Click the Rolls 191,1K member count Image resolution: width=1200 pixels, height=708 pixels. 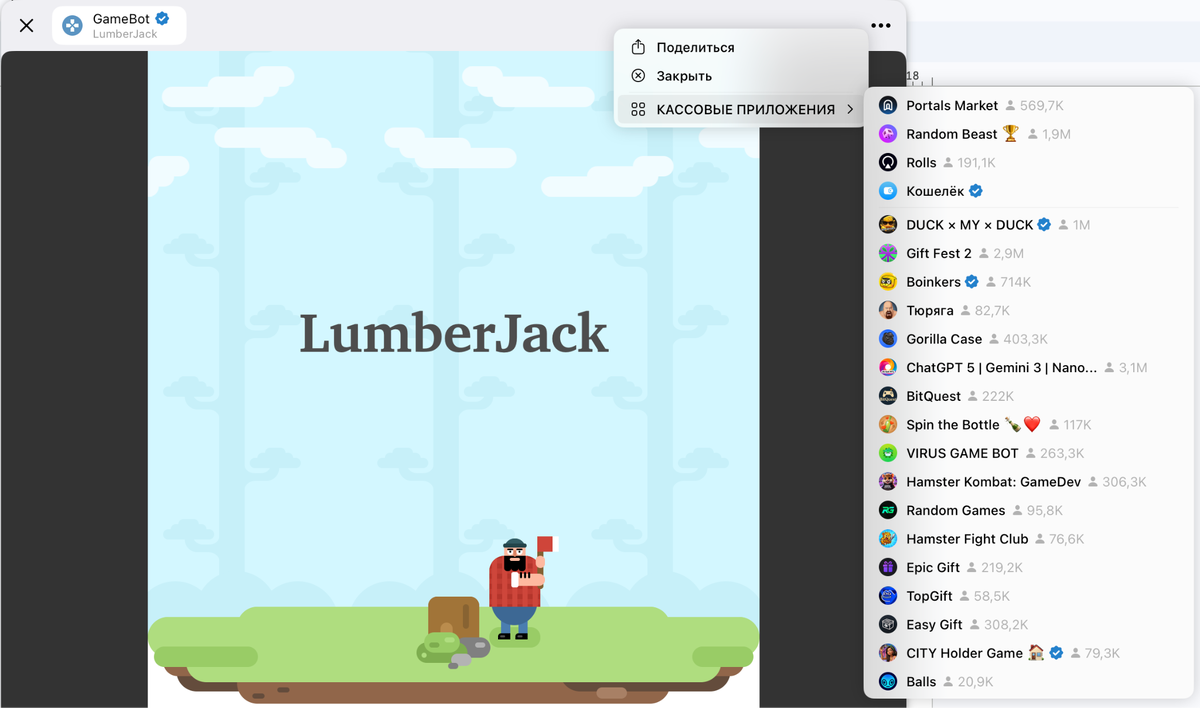(x=969, y=162)
